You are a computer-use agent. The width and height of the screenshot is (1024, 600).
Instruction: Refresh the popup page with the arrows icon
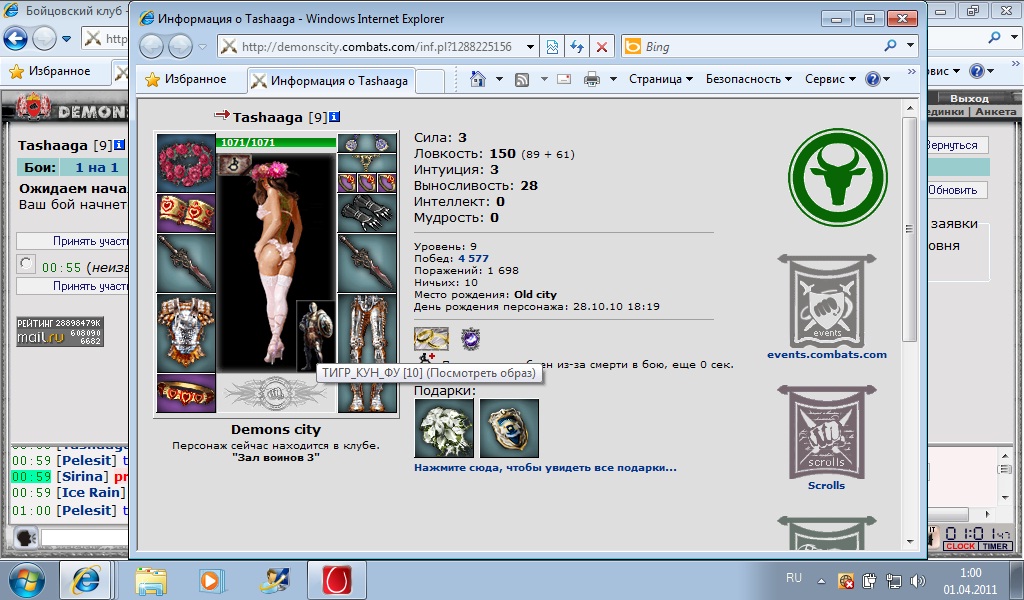click(x=577, y=46)
